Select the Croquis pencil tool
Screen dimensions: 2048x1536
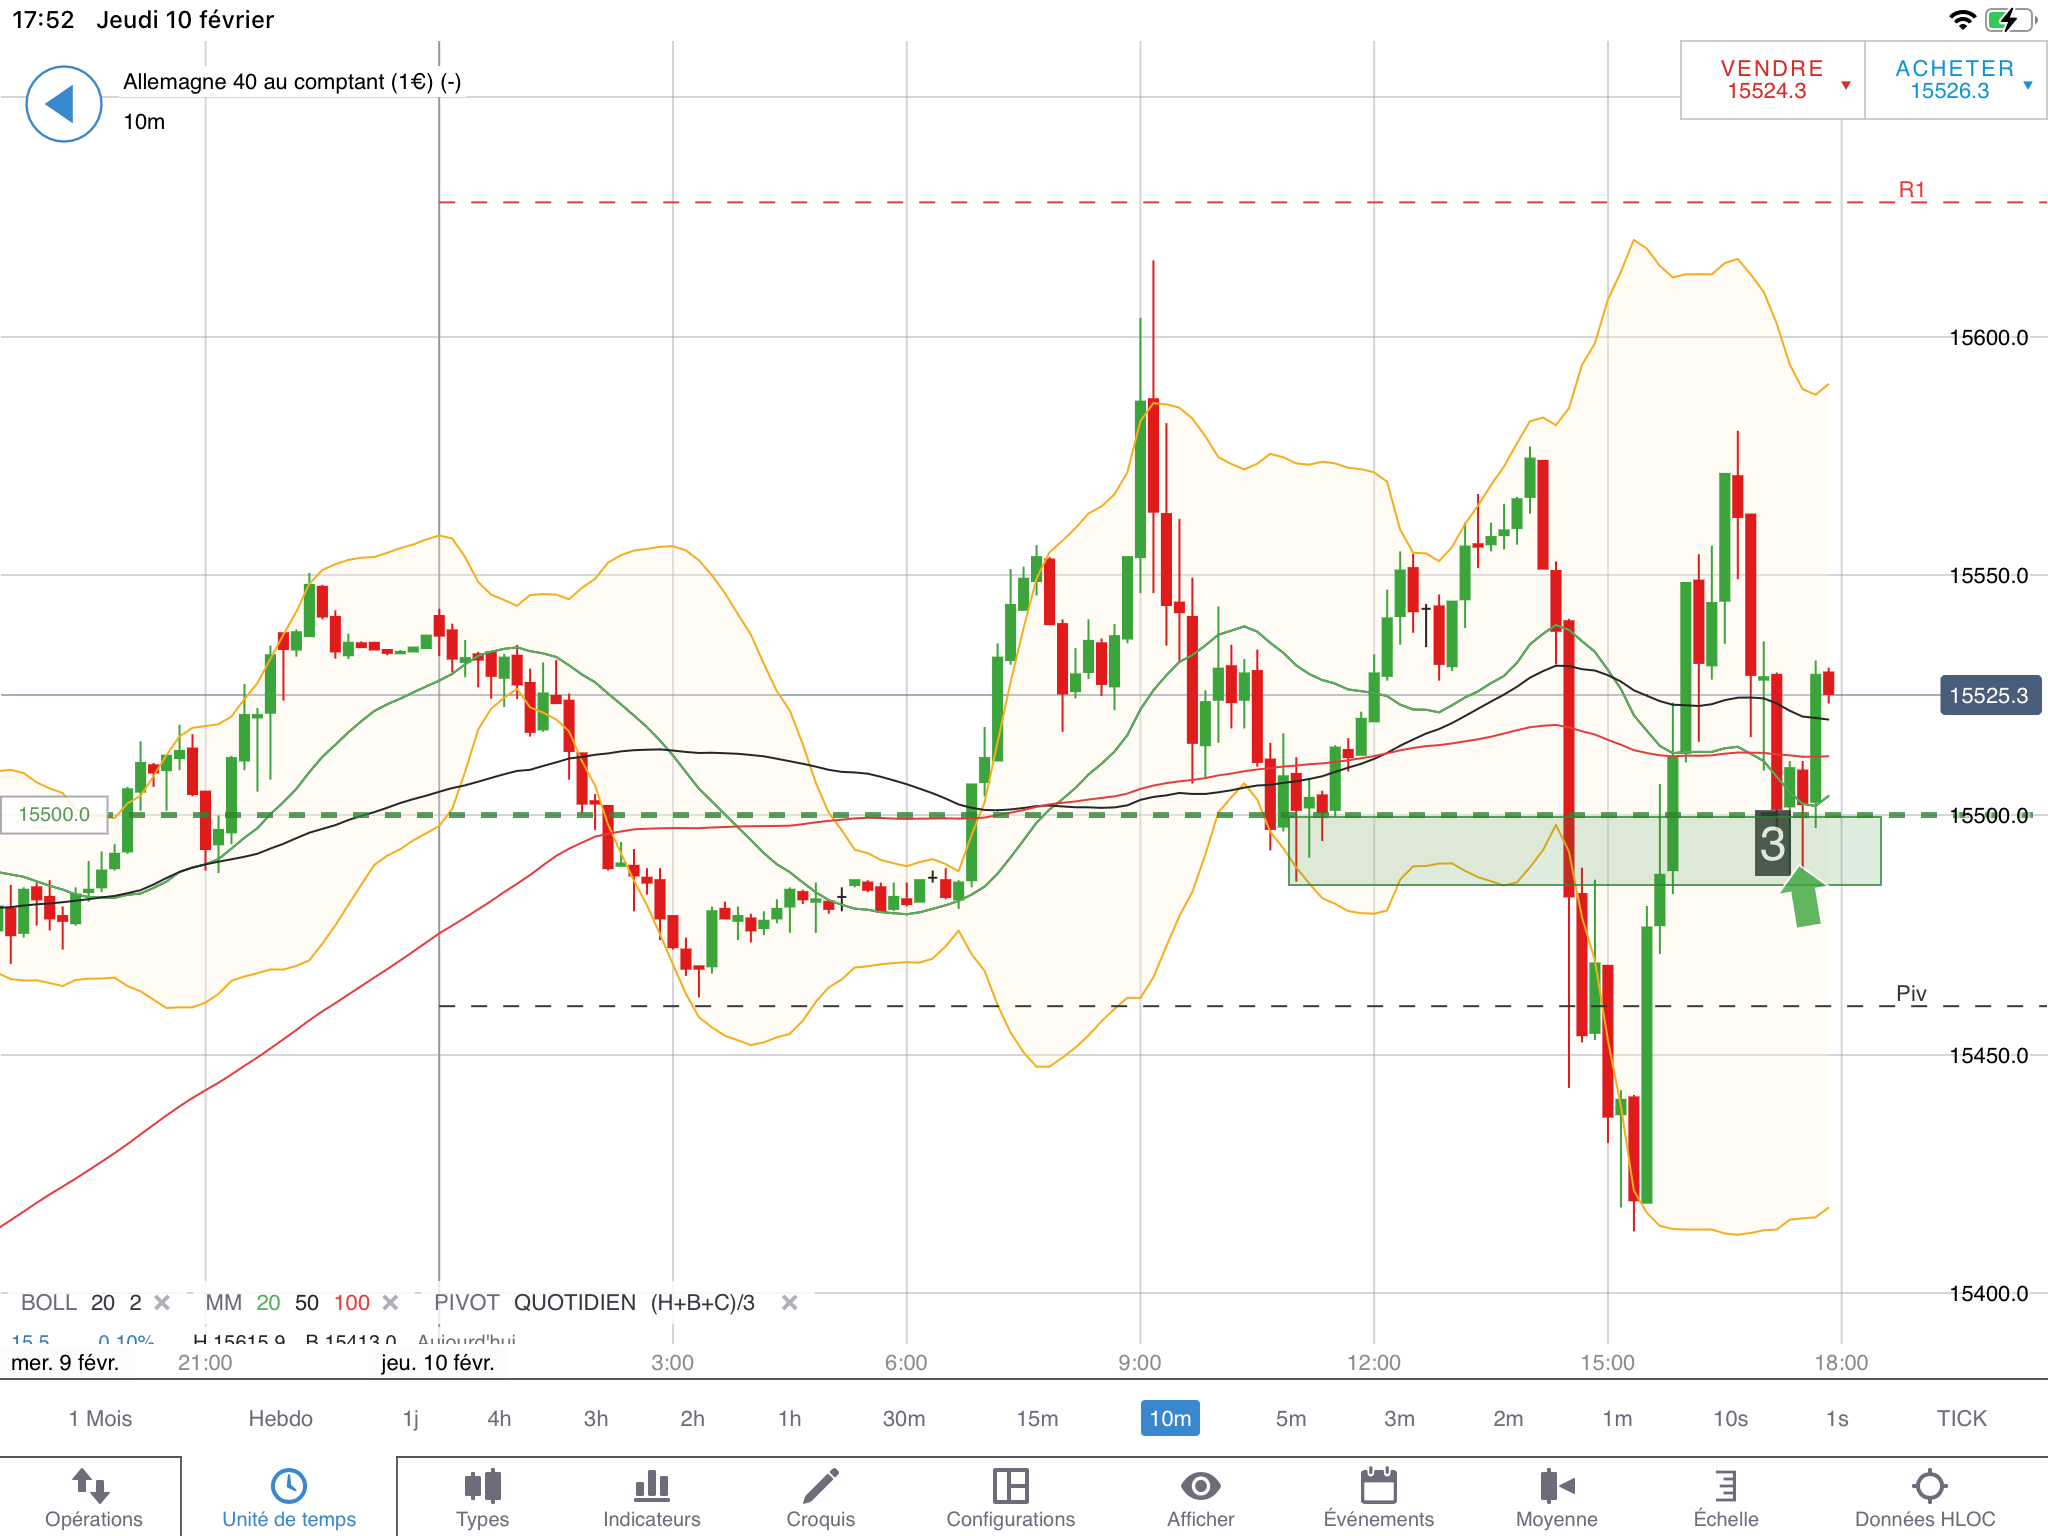[820, 1486]
